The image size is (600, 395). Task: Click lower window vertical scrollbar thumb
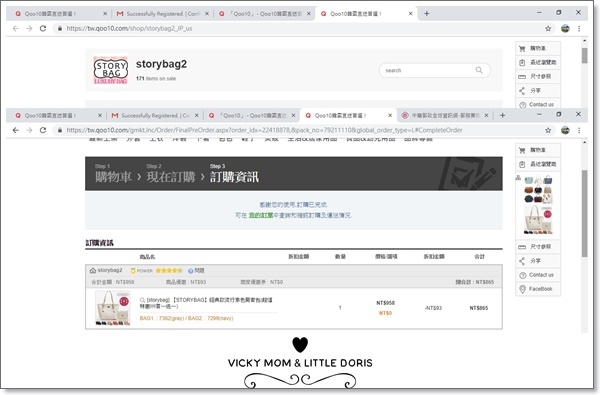(584, 214)
